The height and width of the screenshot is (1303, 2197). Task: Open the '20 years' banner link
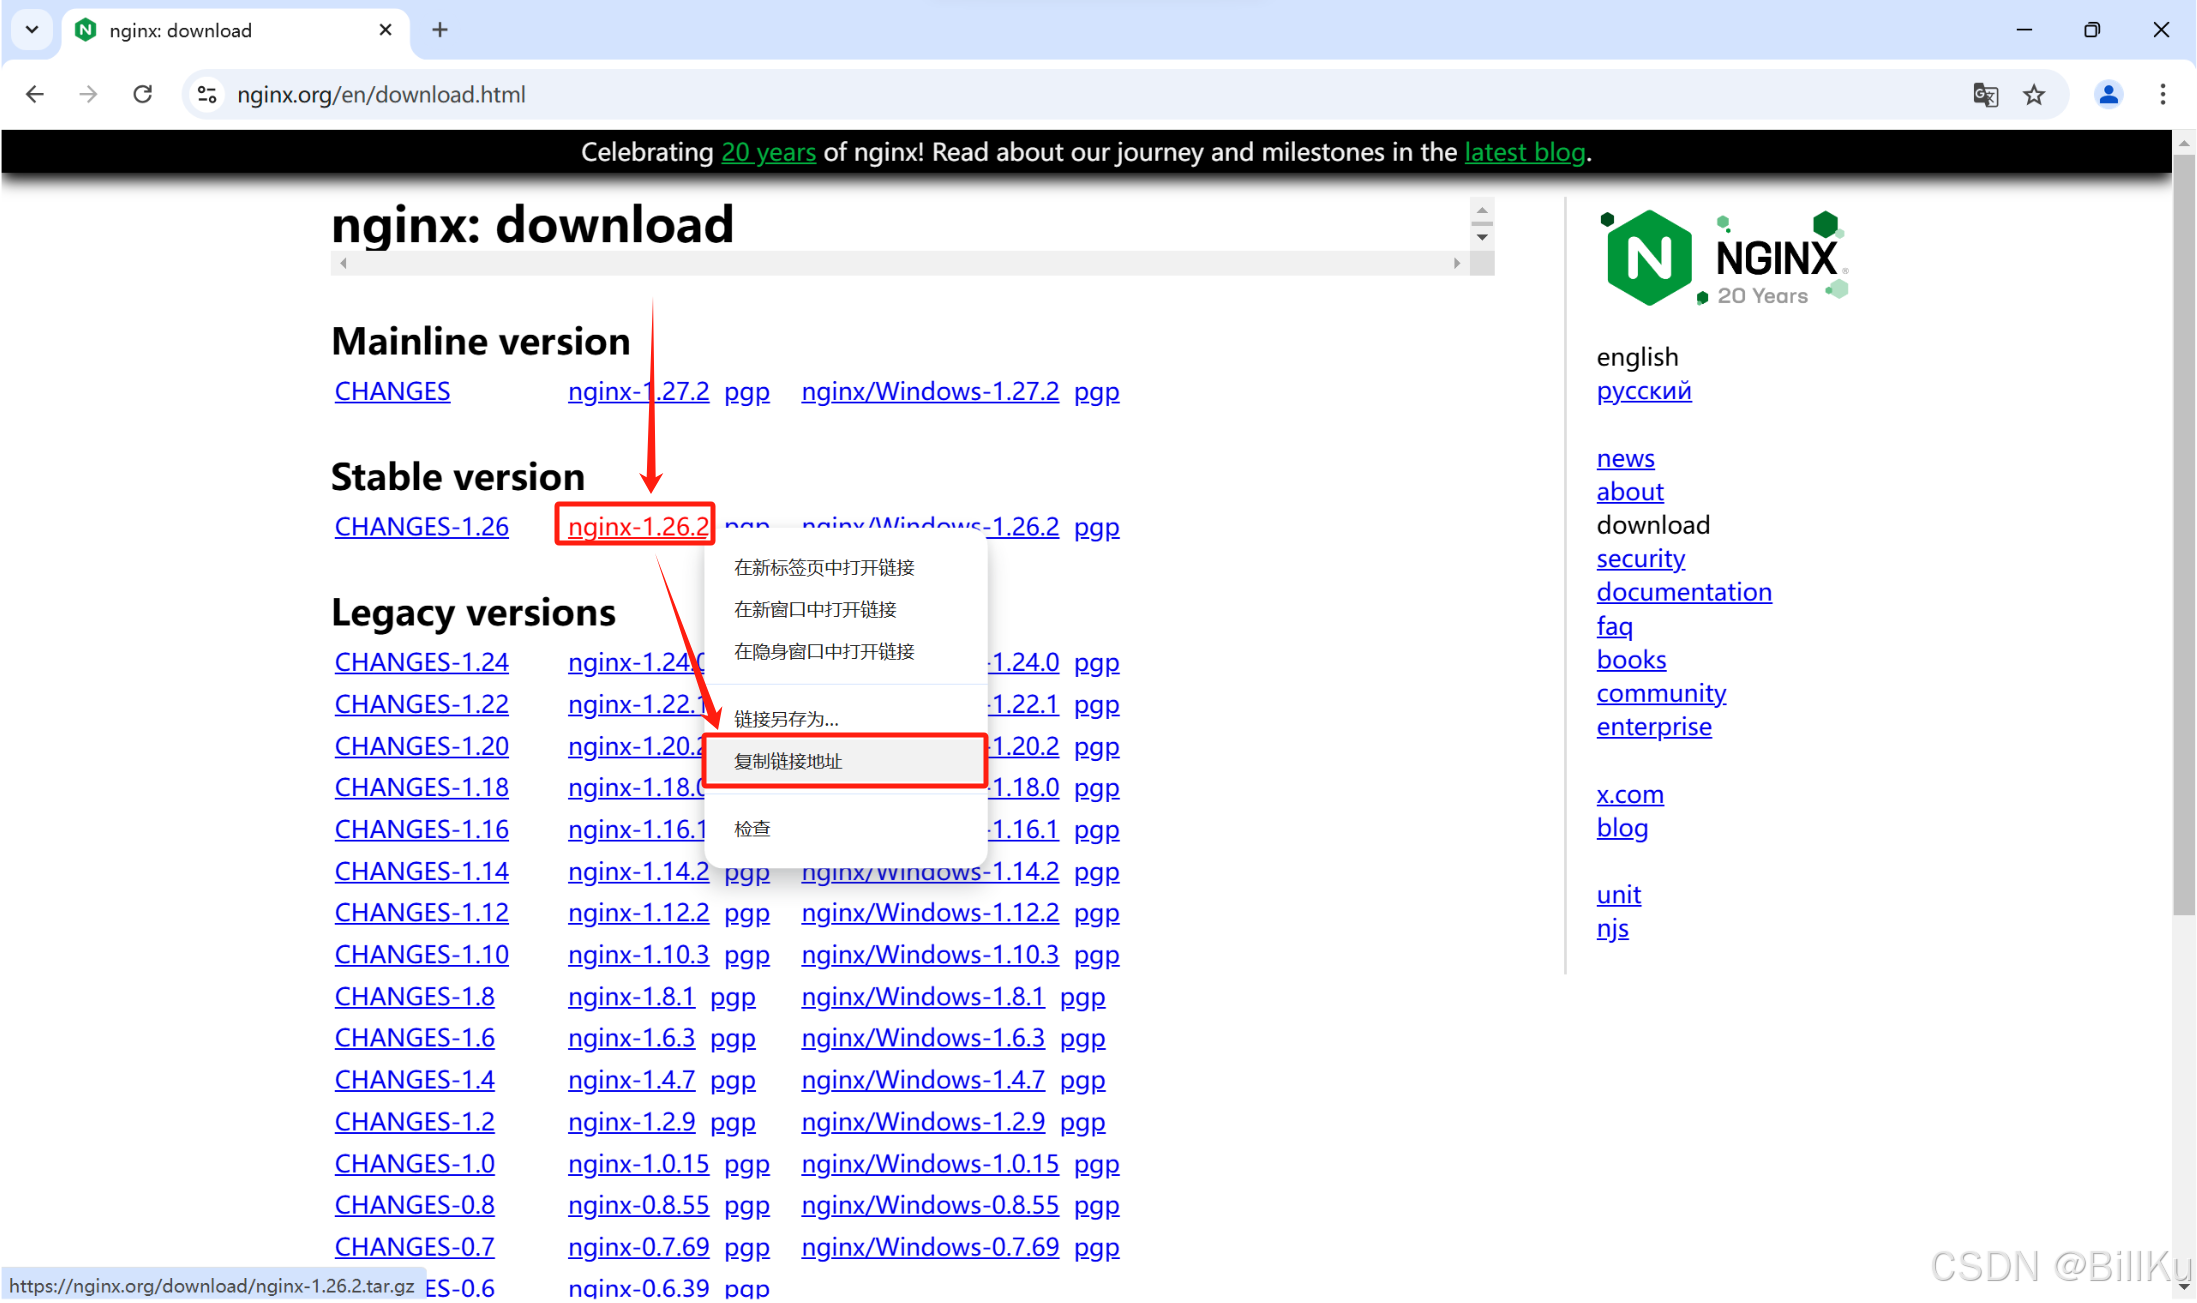pos(768,152)
